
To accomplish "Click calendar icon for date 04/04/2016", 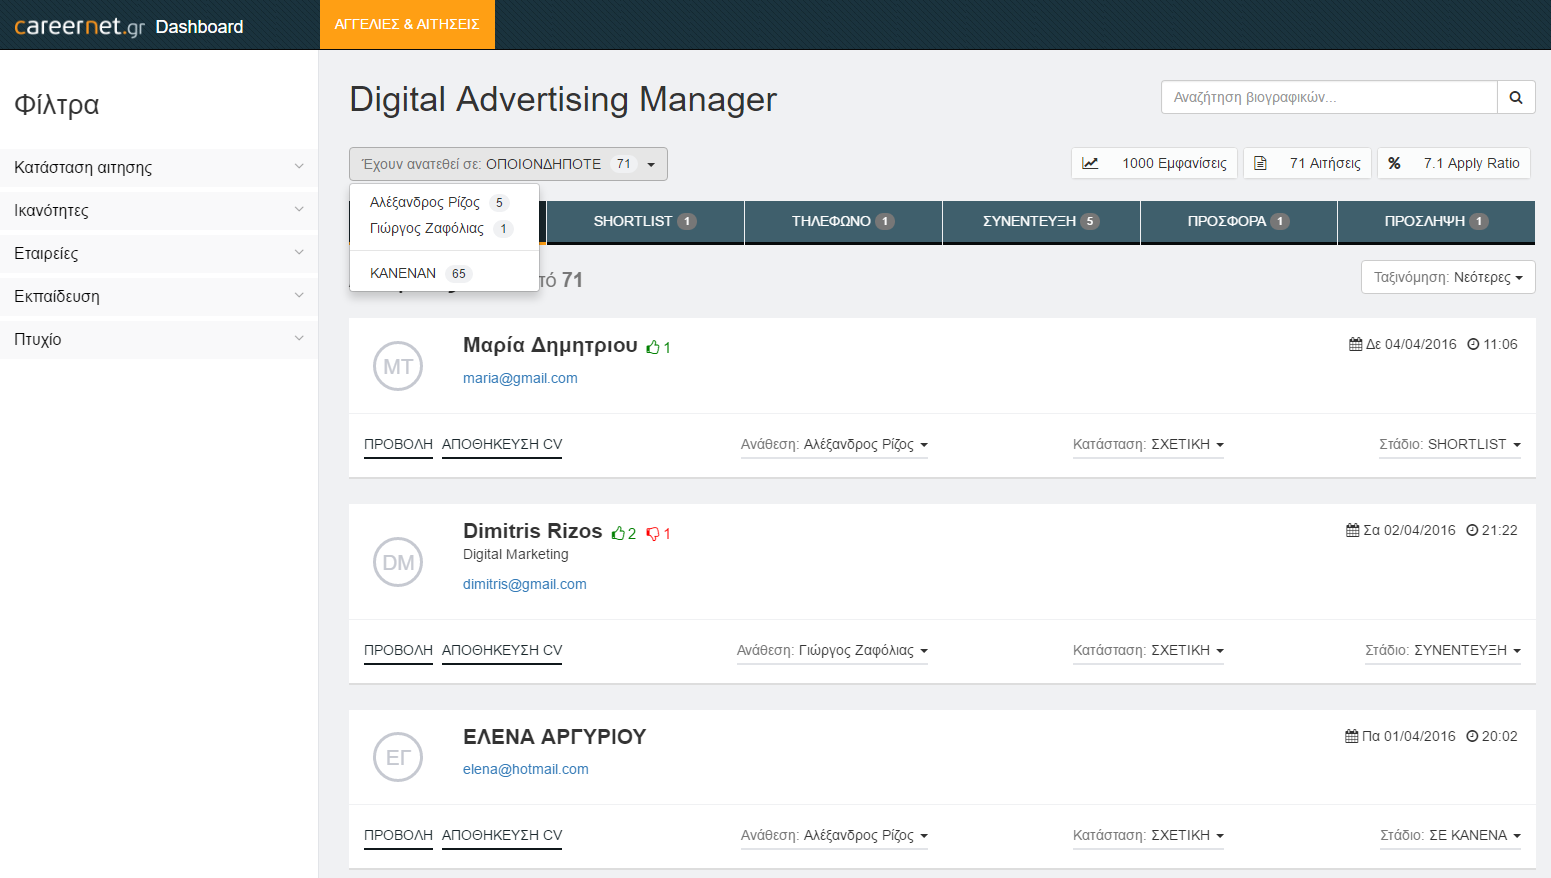I will pyautogui.click(x=1355, y=344).
